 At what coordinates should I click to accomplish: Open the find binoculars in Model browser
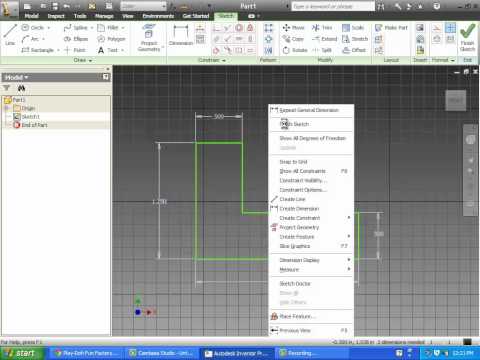click(x=21, y=88)
